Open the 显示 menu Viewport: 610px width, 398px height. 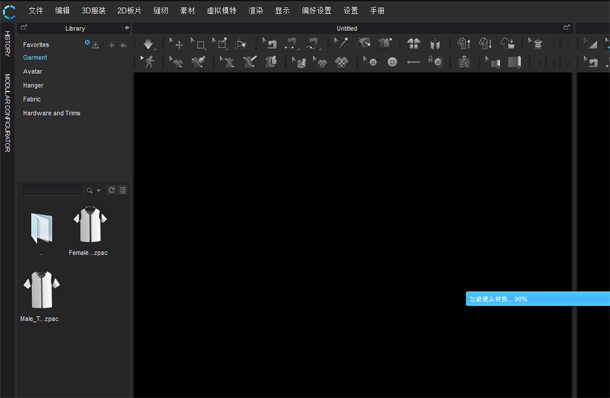[282, 11]
